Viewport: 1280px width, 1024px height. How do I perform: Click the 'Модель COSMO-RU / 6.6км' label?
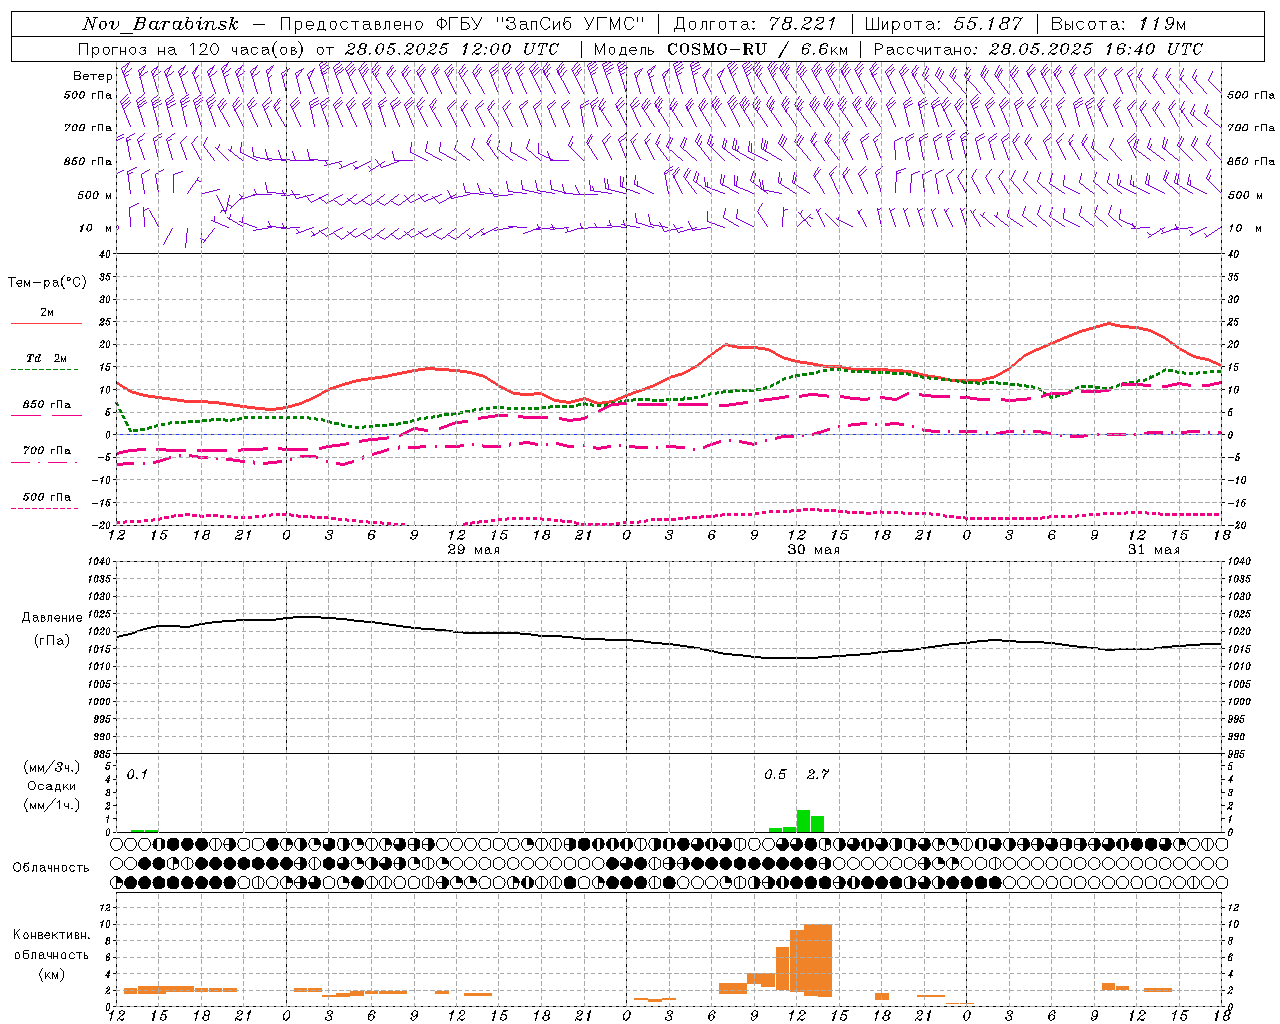click(721, 49)
